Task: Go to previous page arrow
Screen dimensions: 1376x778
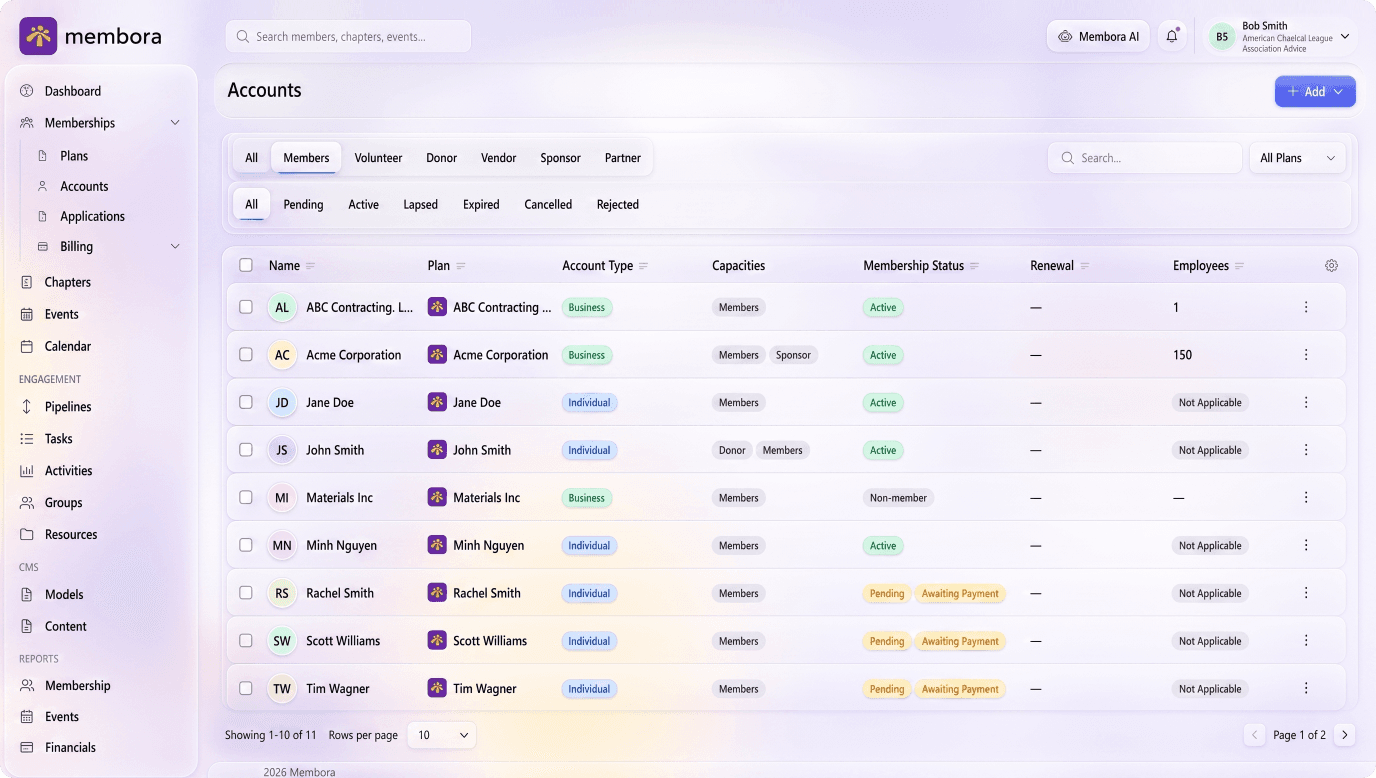Action: pyautogui.click(x=1254, y=735)
